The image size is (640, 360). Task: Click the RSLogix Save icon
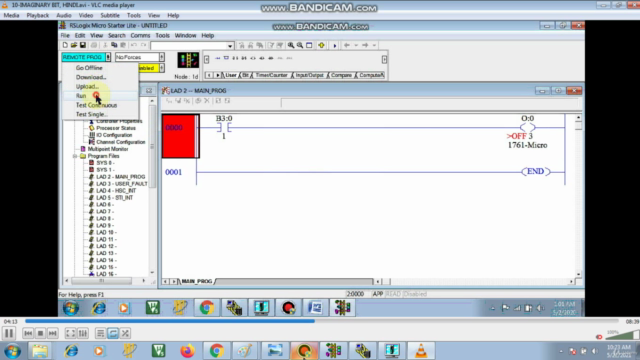(83, 45)
